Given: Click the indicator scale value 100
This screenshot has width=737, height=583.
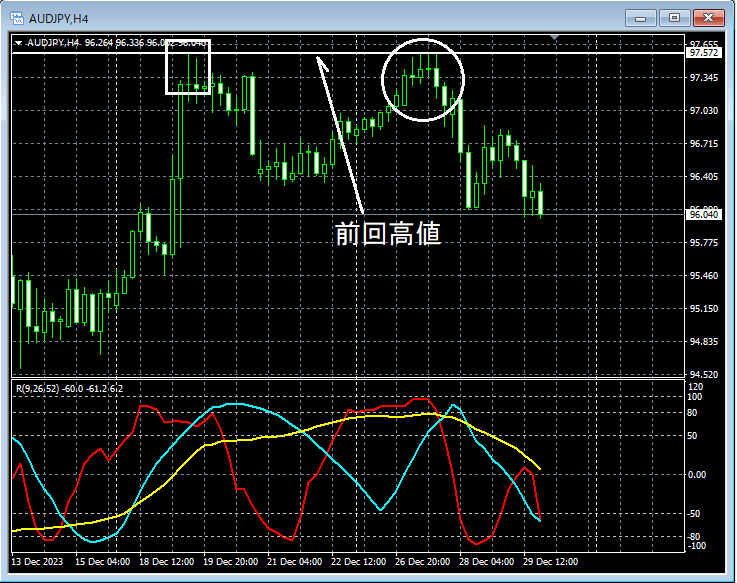Looking at the screenshot, I should (694, 396).
